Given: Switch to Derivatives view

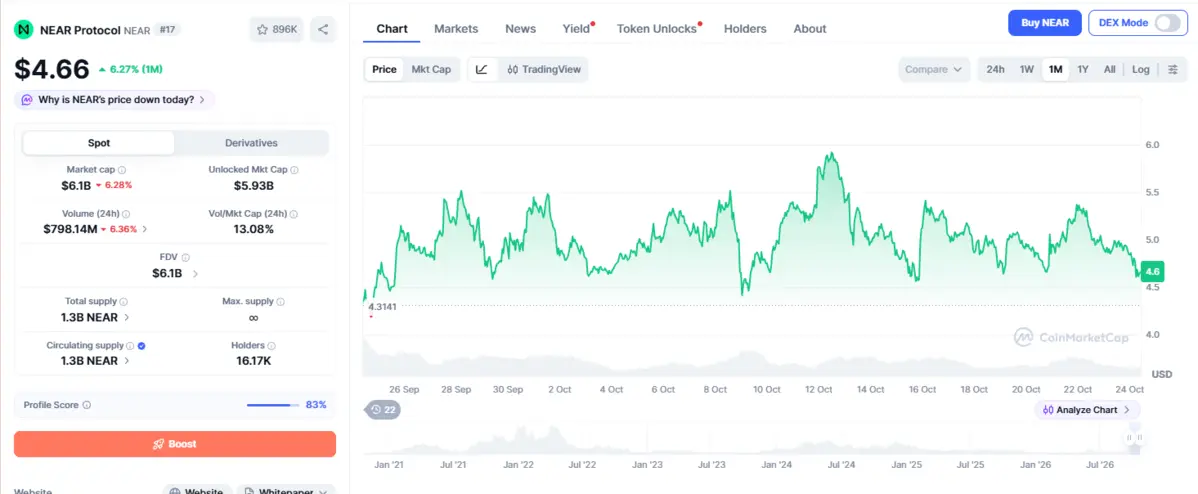Looking at the screenshot, I should 251,143.
